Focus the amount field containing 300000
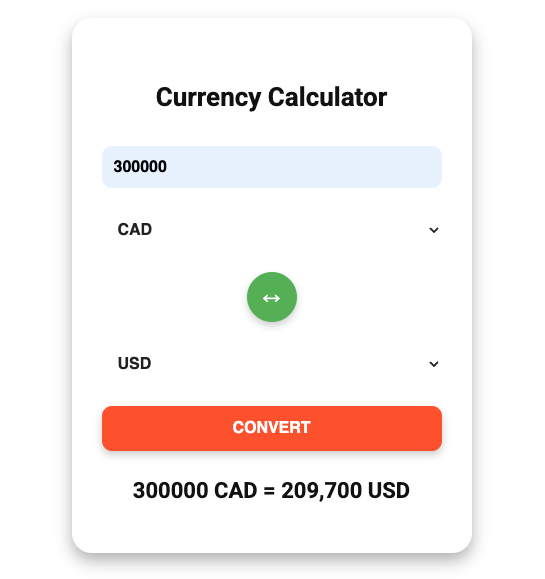Screen dimensions: 545x579 click(x=272, y=167)
